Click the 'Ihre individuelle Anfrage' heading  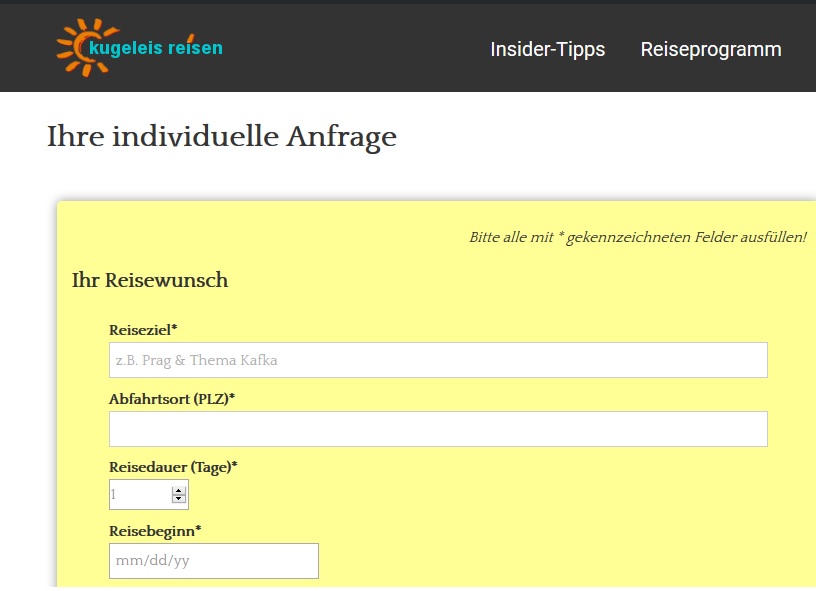click(x=222, y=137)
